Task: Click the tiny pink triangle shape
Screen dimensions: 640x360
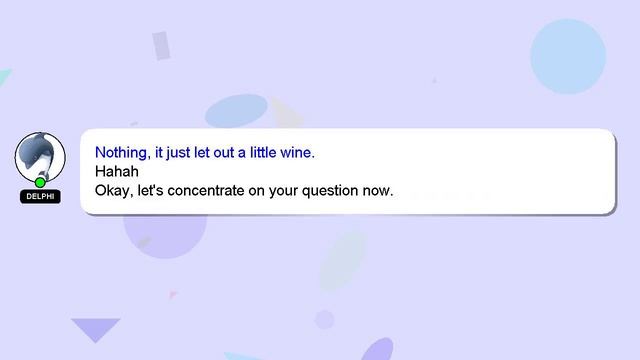Action: [x=173, y=294]
